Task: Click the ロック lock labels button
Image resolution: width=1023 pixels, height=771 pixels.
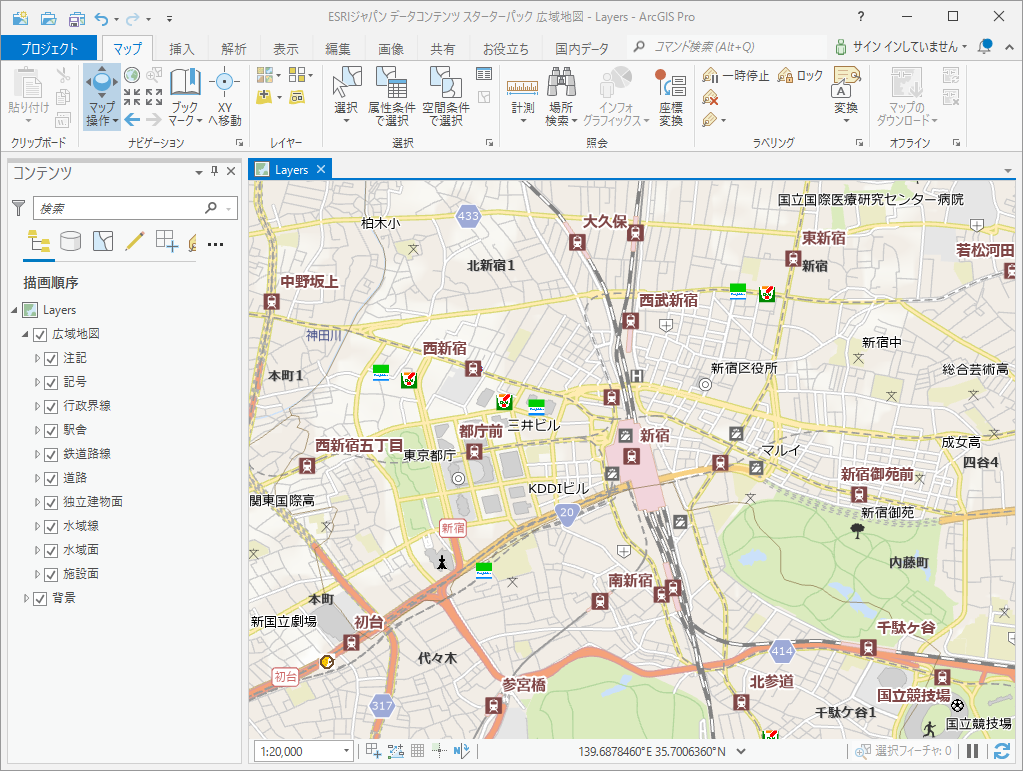Action: pos(800,76)
